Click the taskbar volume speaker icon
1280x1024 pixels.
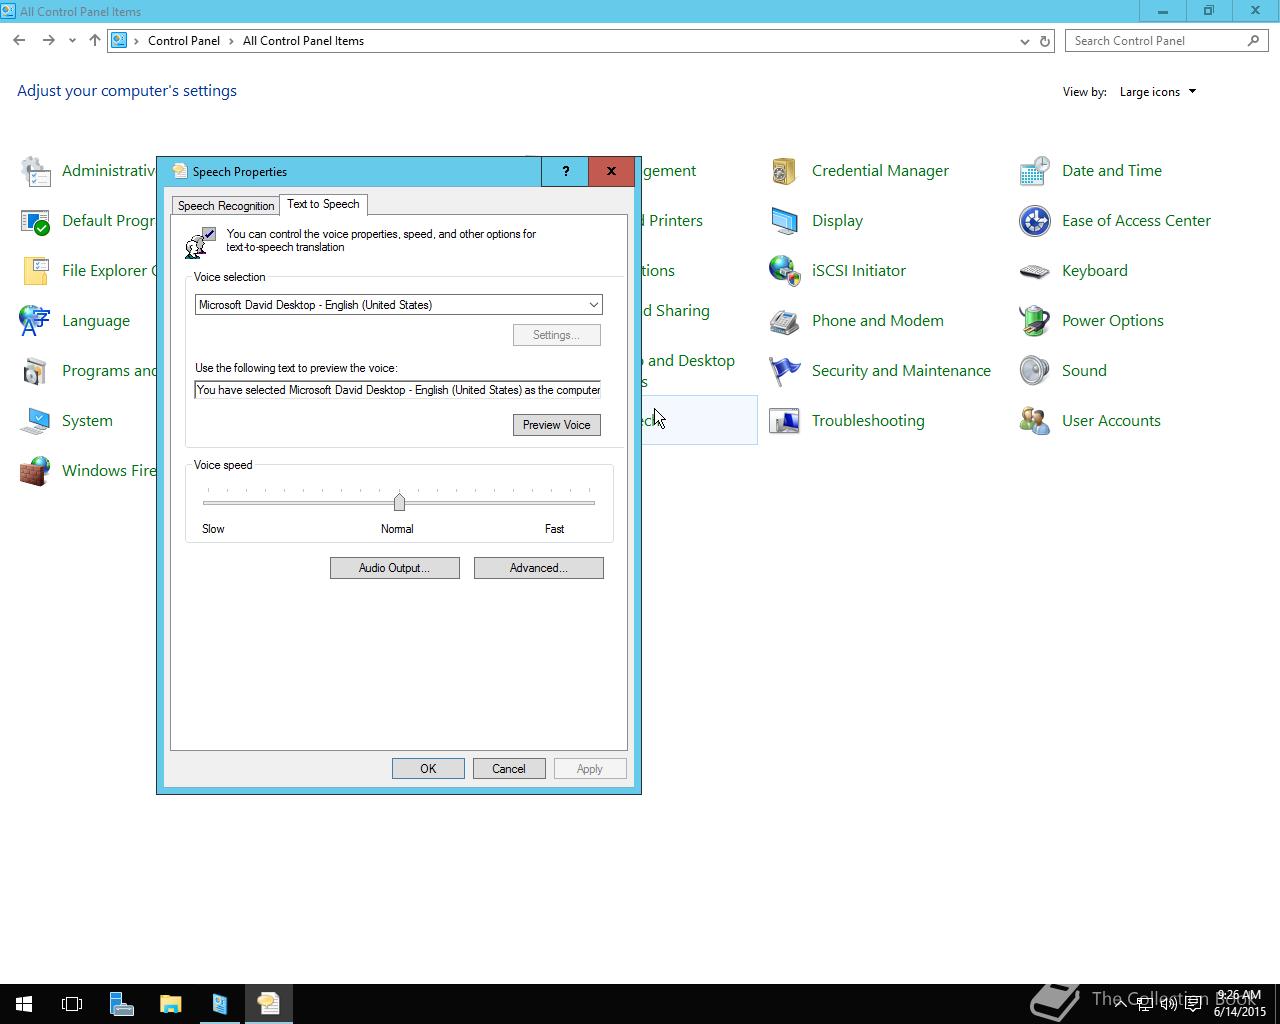click(x=1168, y=1004)
